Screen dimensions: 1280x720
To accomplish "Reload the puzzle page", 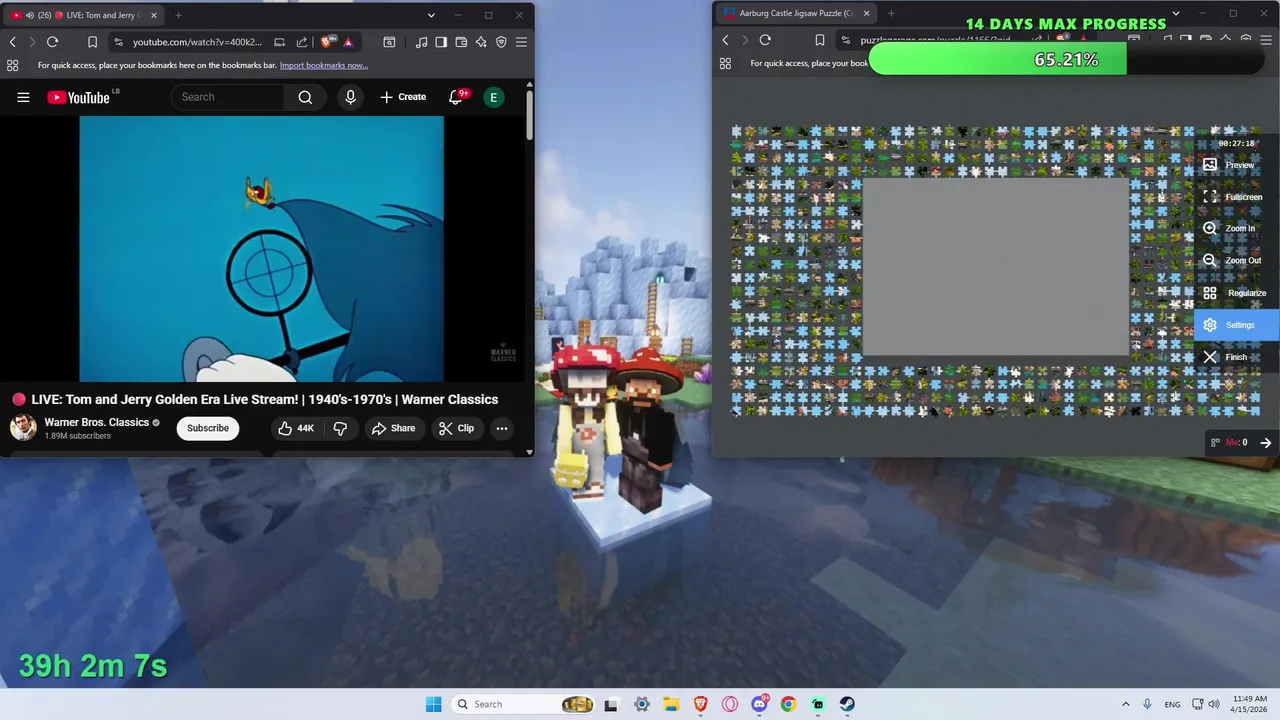I will tap(765, 40).
